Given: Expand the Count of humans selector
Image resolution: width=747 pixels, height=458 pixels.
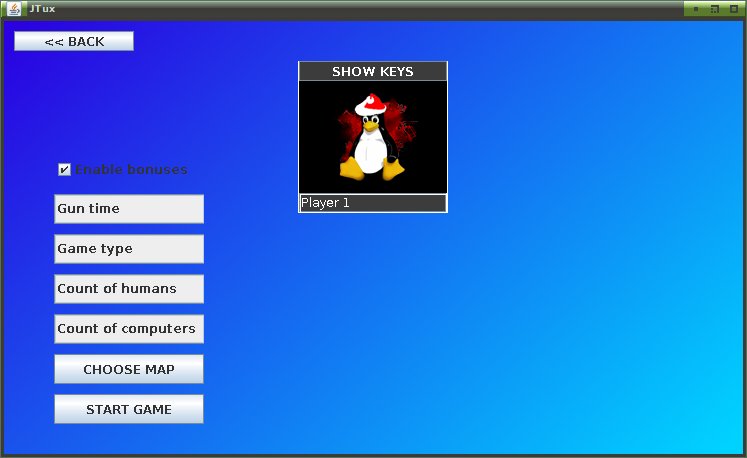Looking at the screenshot, I should pyautogui.click(x=129, y=289).
